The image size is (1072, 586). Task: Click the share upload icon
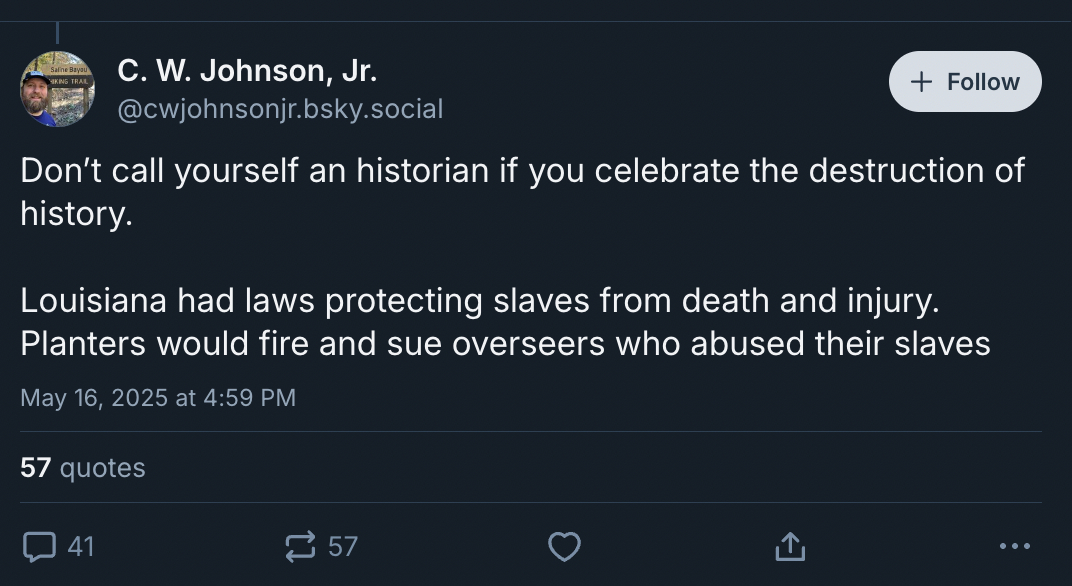pos(790,546)
